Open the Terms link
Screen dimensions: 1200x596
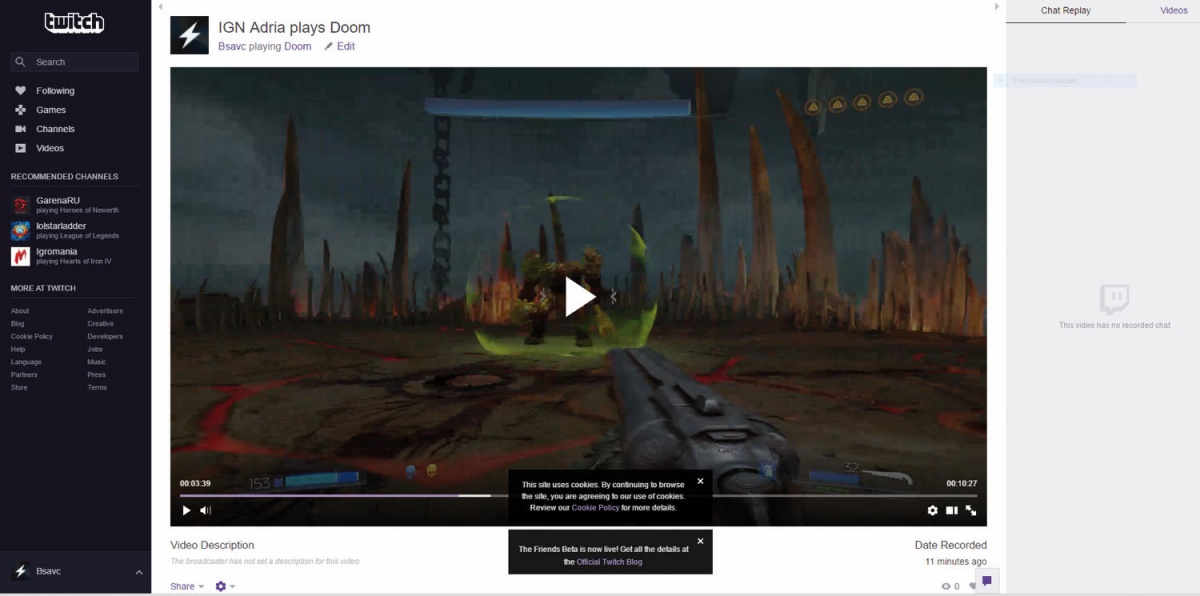coord(97,388)
